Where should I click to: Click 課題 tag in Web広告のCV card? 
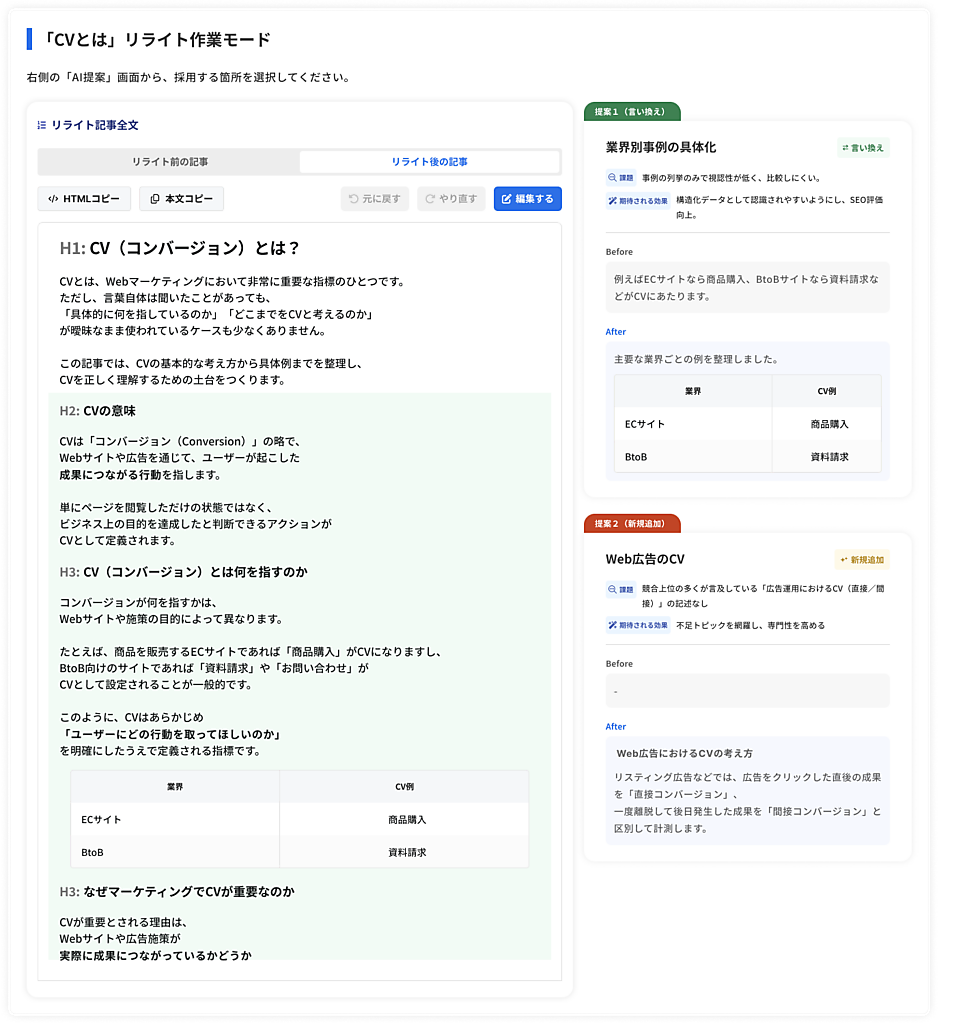pyautogui.click(x=621, y=589)
